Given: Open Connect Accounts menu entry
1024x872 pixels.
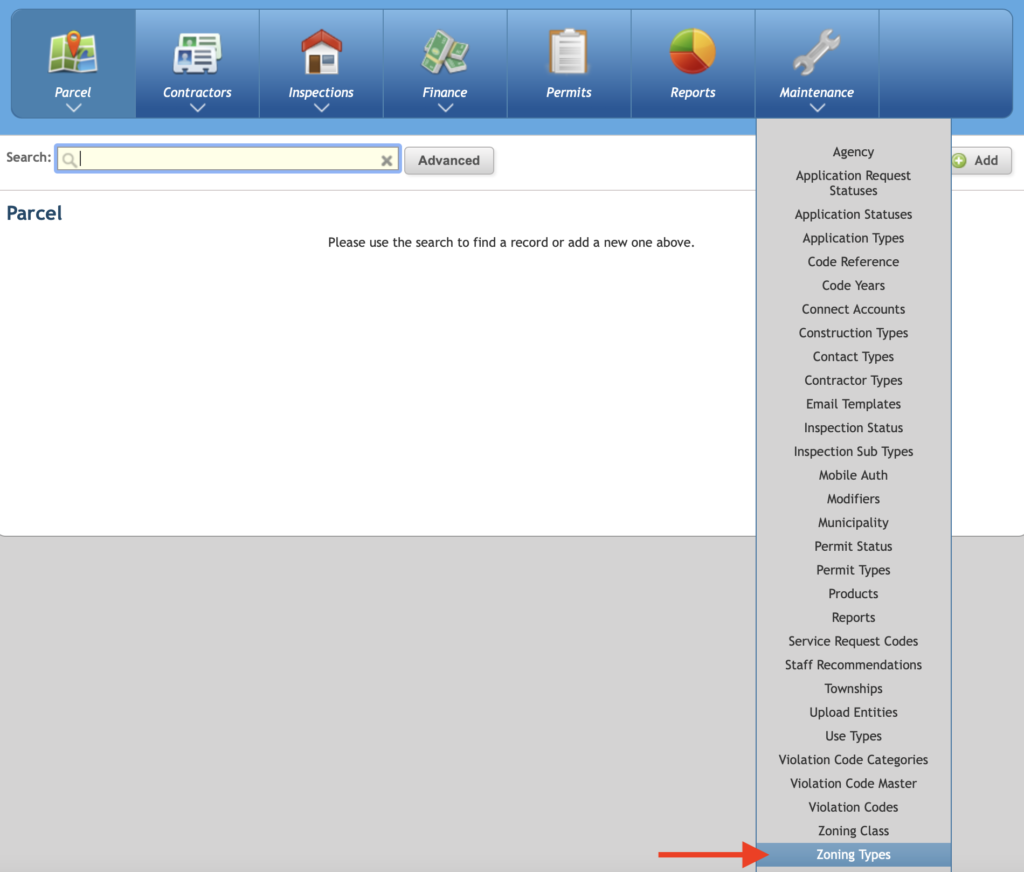Looking at the screenshot, I should (853, 309).
